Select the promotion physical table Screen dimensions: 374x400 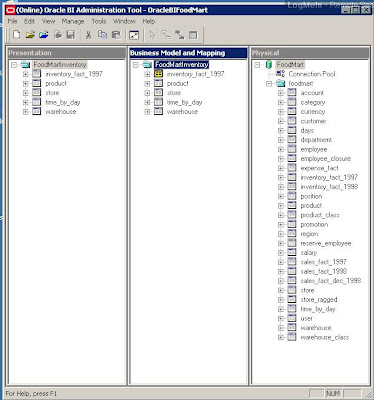point(314,224)
